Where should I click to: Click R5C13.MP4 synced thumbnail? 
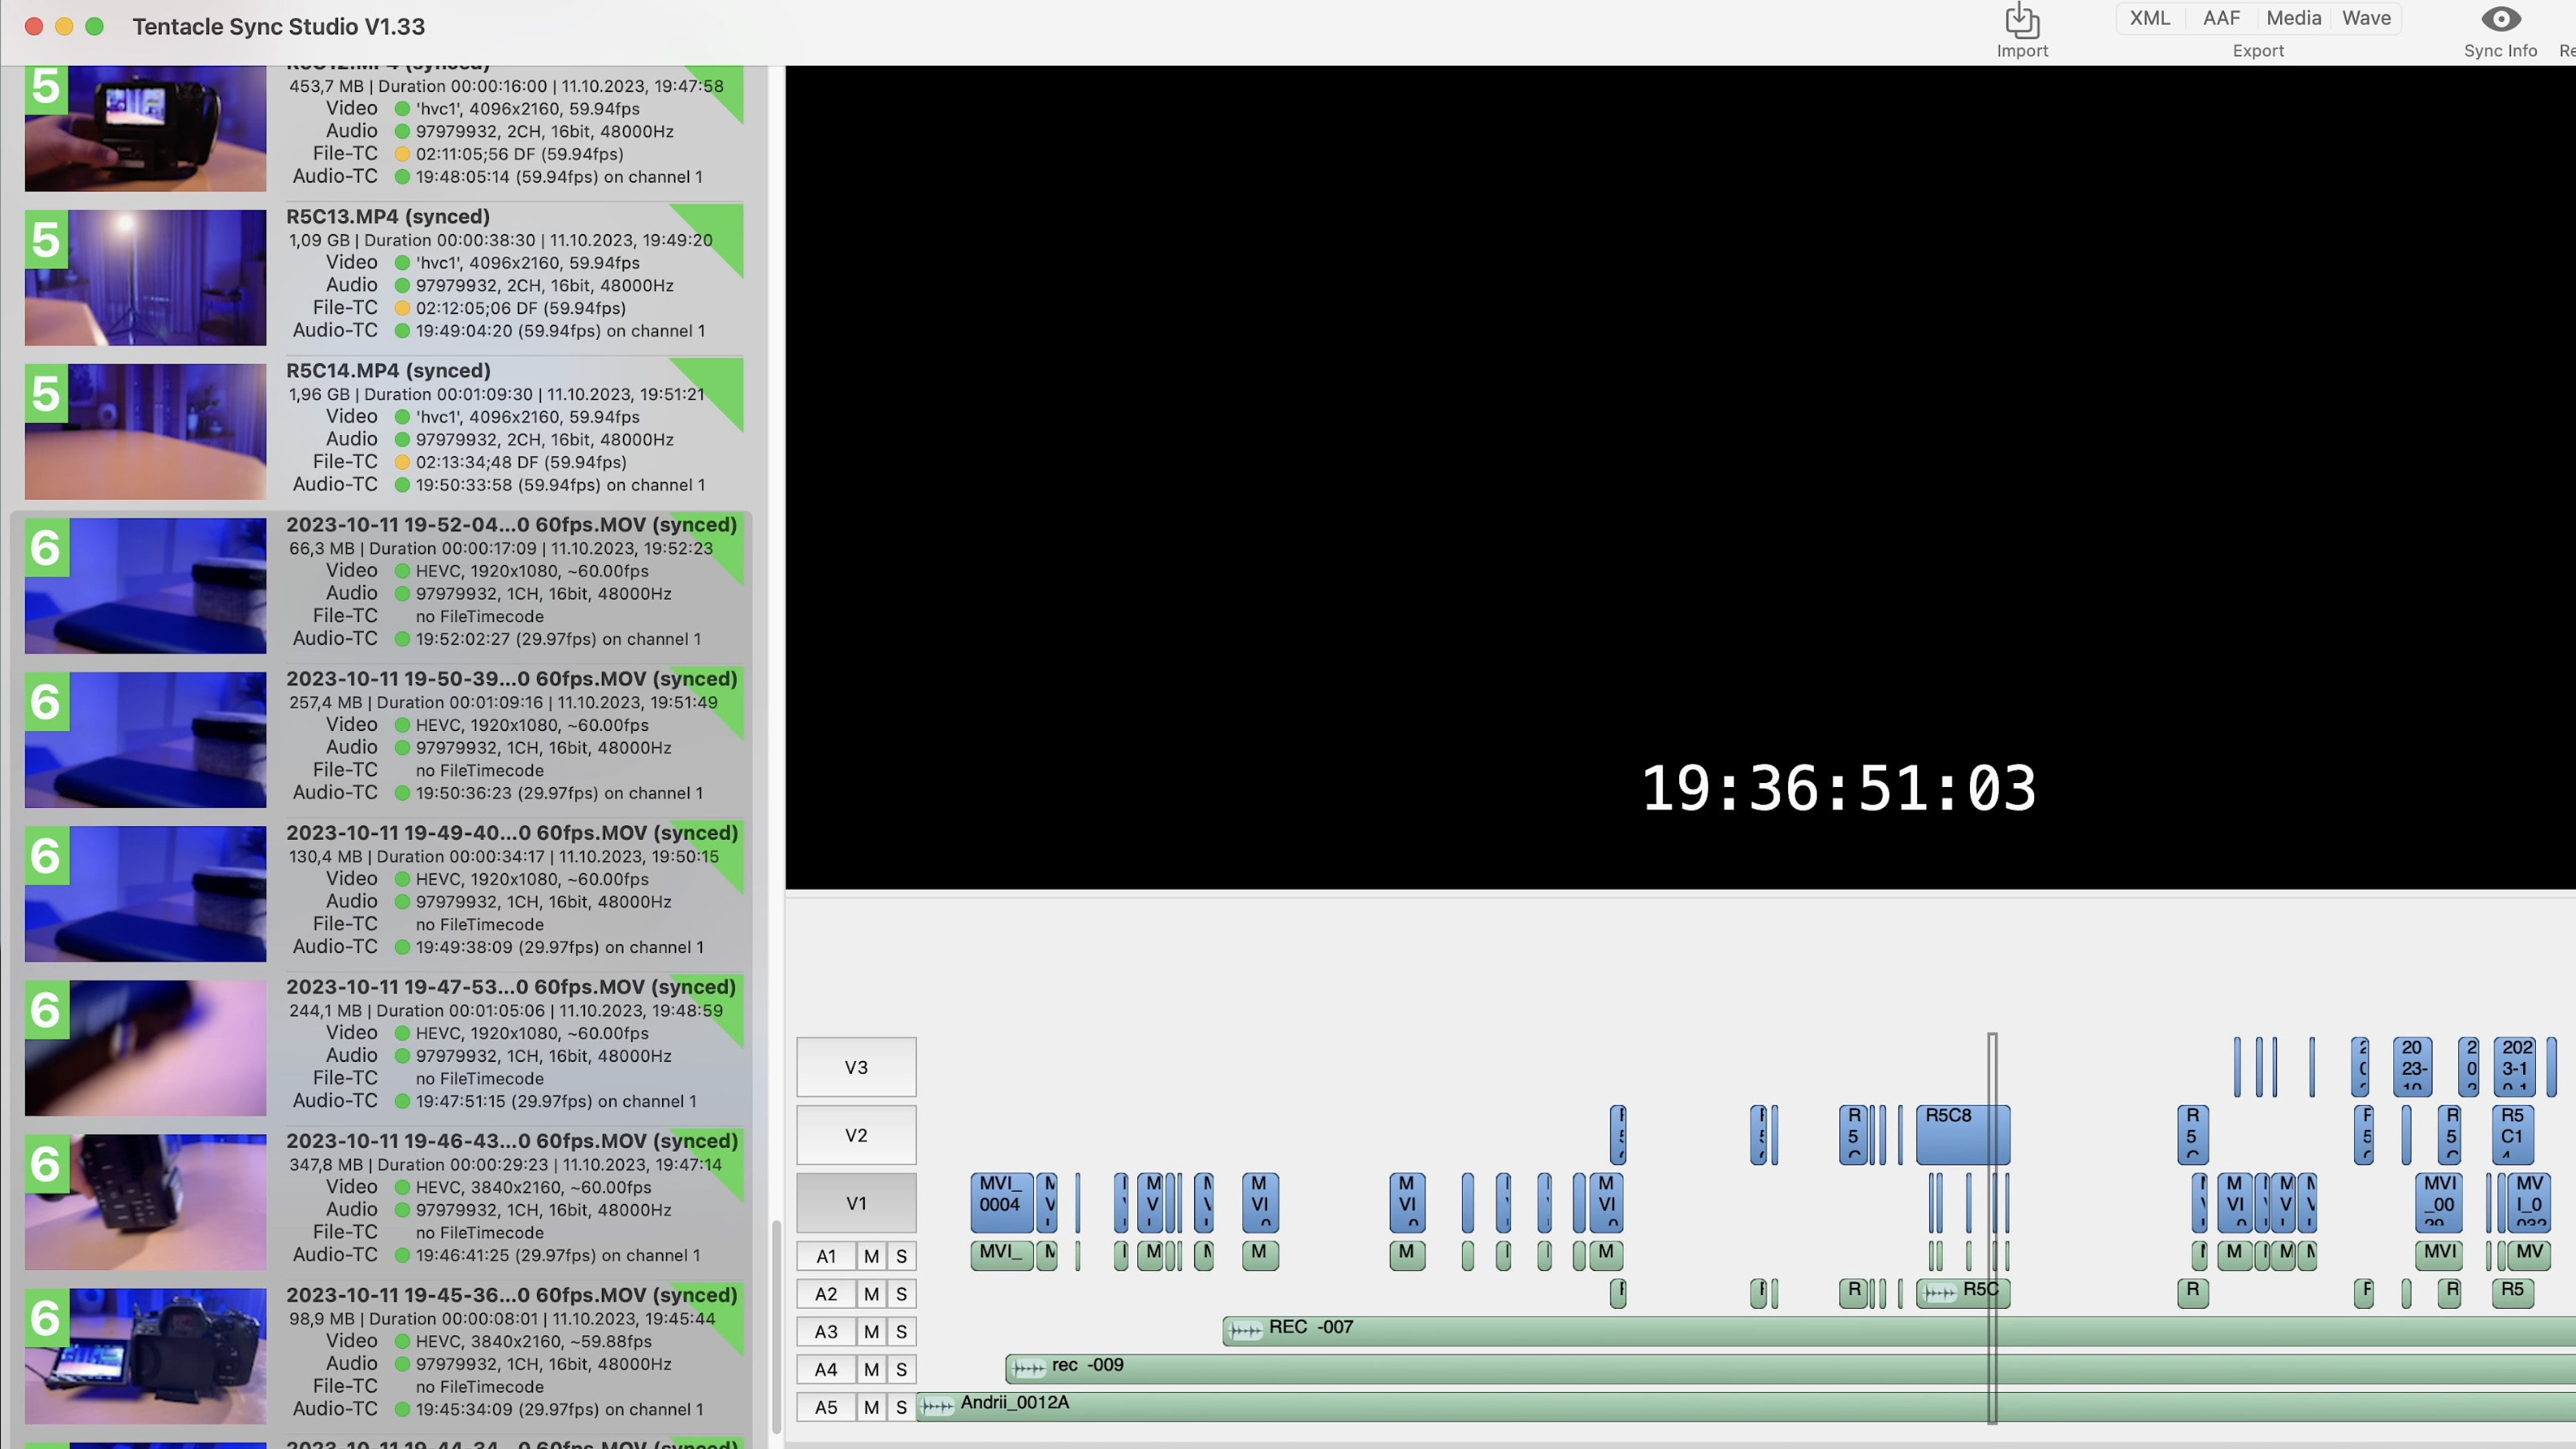click(145, 276)
